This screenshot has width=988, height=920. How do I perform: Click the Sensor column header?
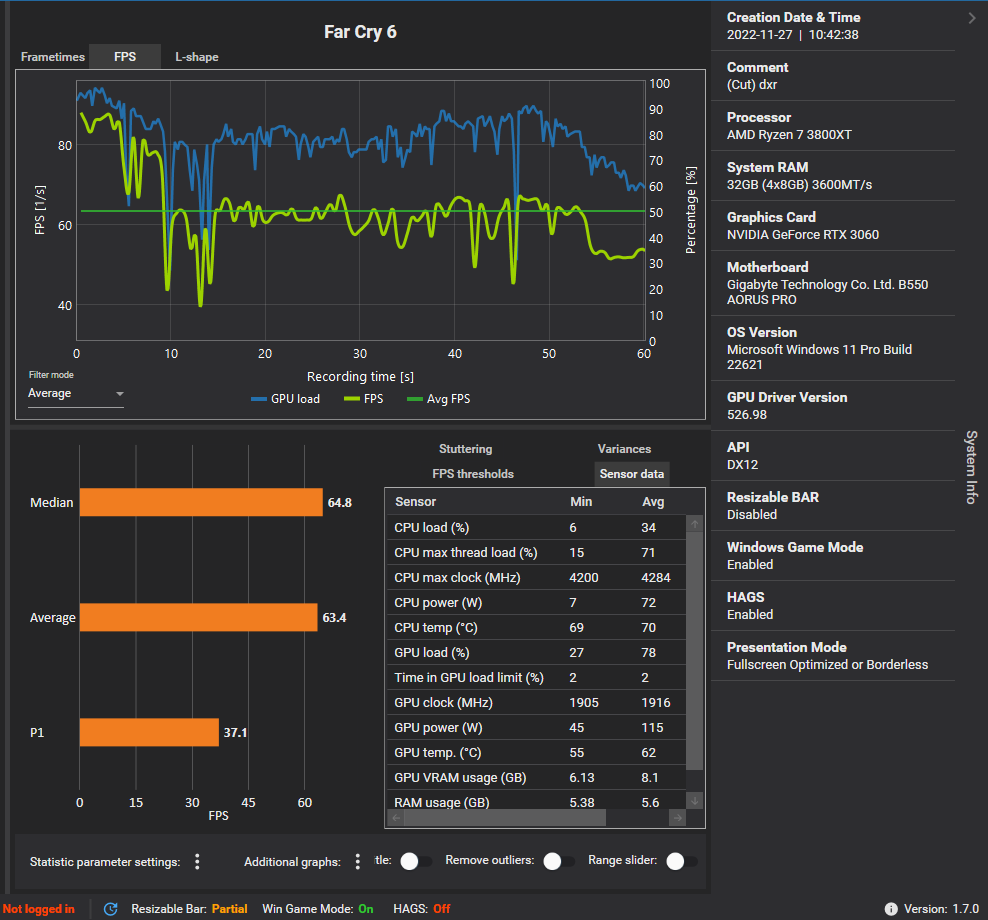tap(415, 502)
